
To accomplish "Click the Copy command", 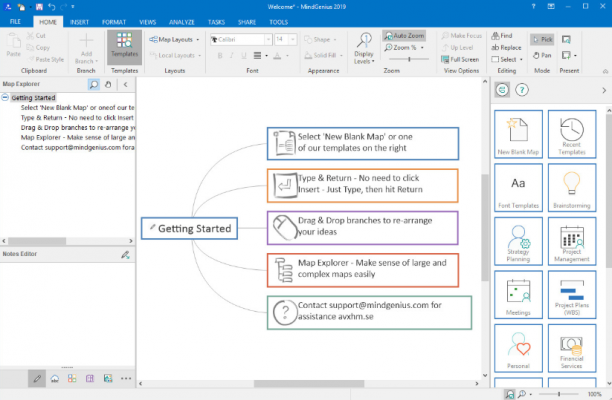I will (38, 48).
